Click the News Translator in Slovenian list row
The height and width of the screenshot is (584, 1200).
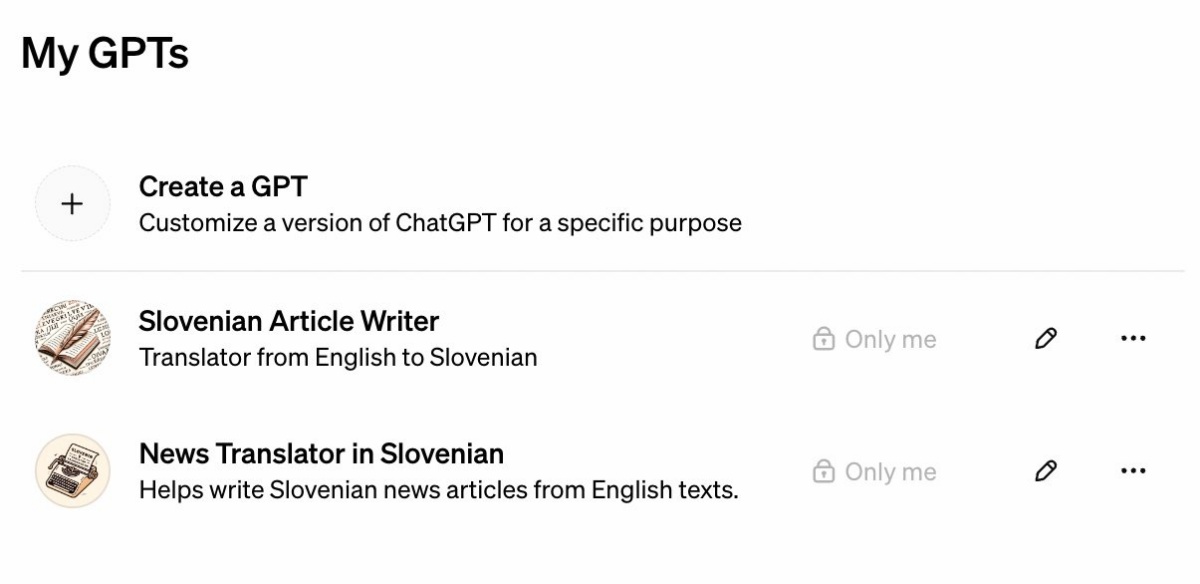[602, 470]
